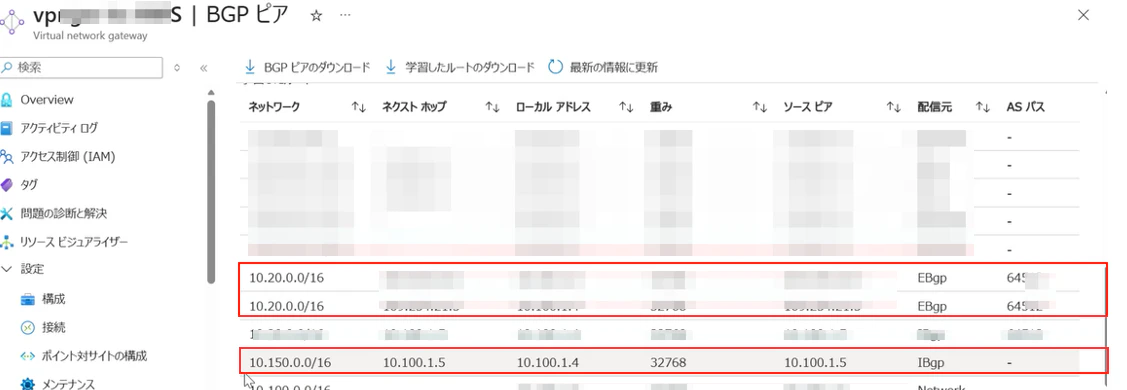Open 接続 under settings
The height and width of the screenshot is (390, 1127).
[54, 328]
